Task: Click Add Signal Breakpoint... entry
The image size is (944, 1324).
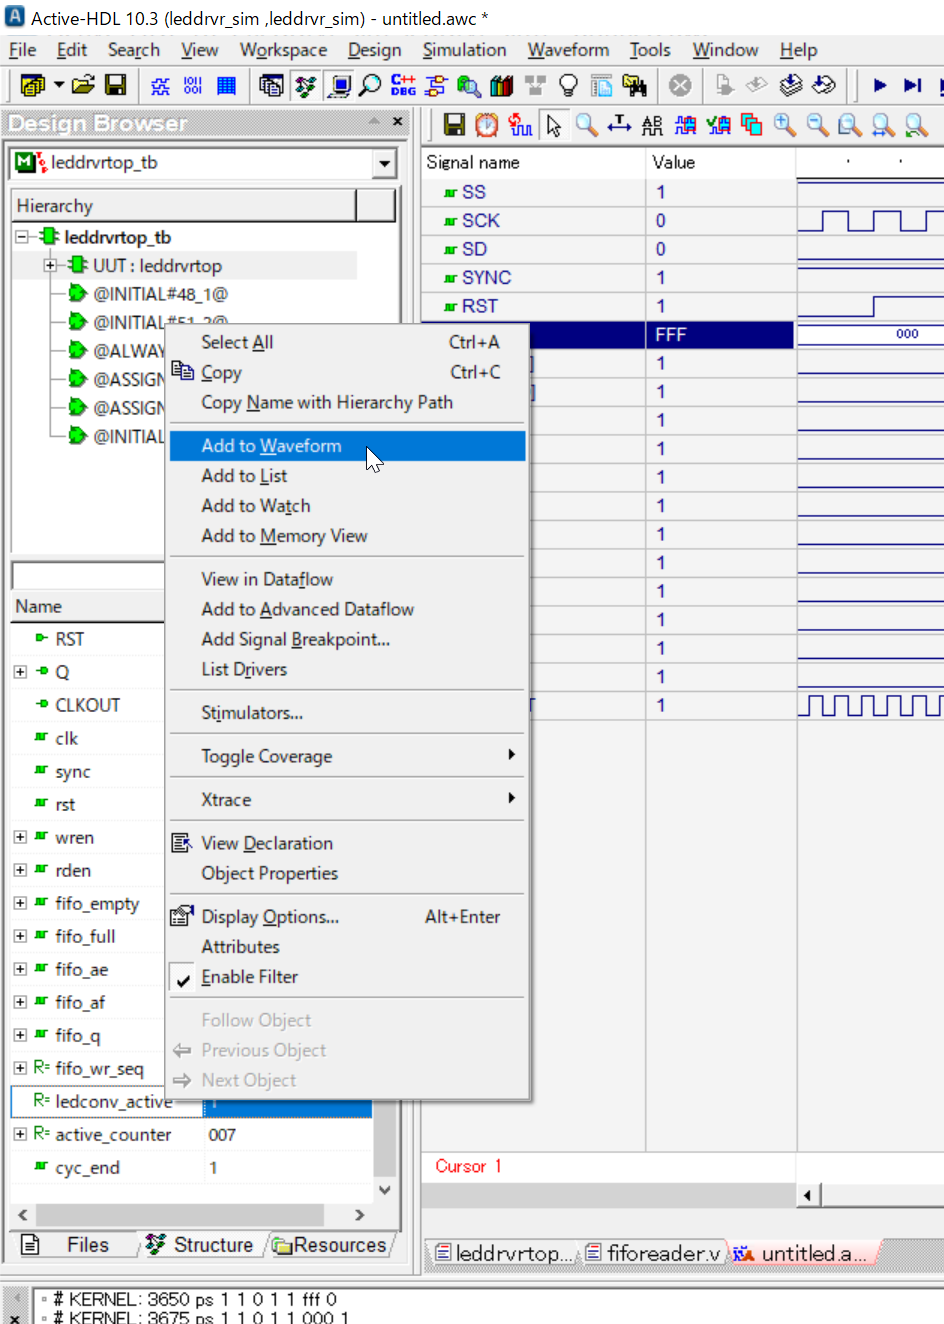Action: pos(347,639)
